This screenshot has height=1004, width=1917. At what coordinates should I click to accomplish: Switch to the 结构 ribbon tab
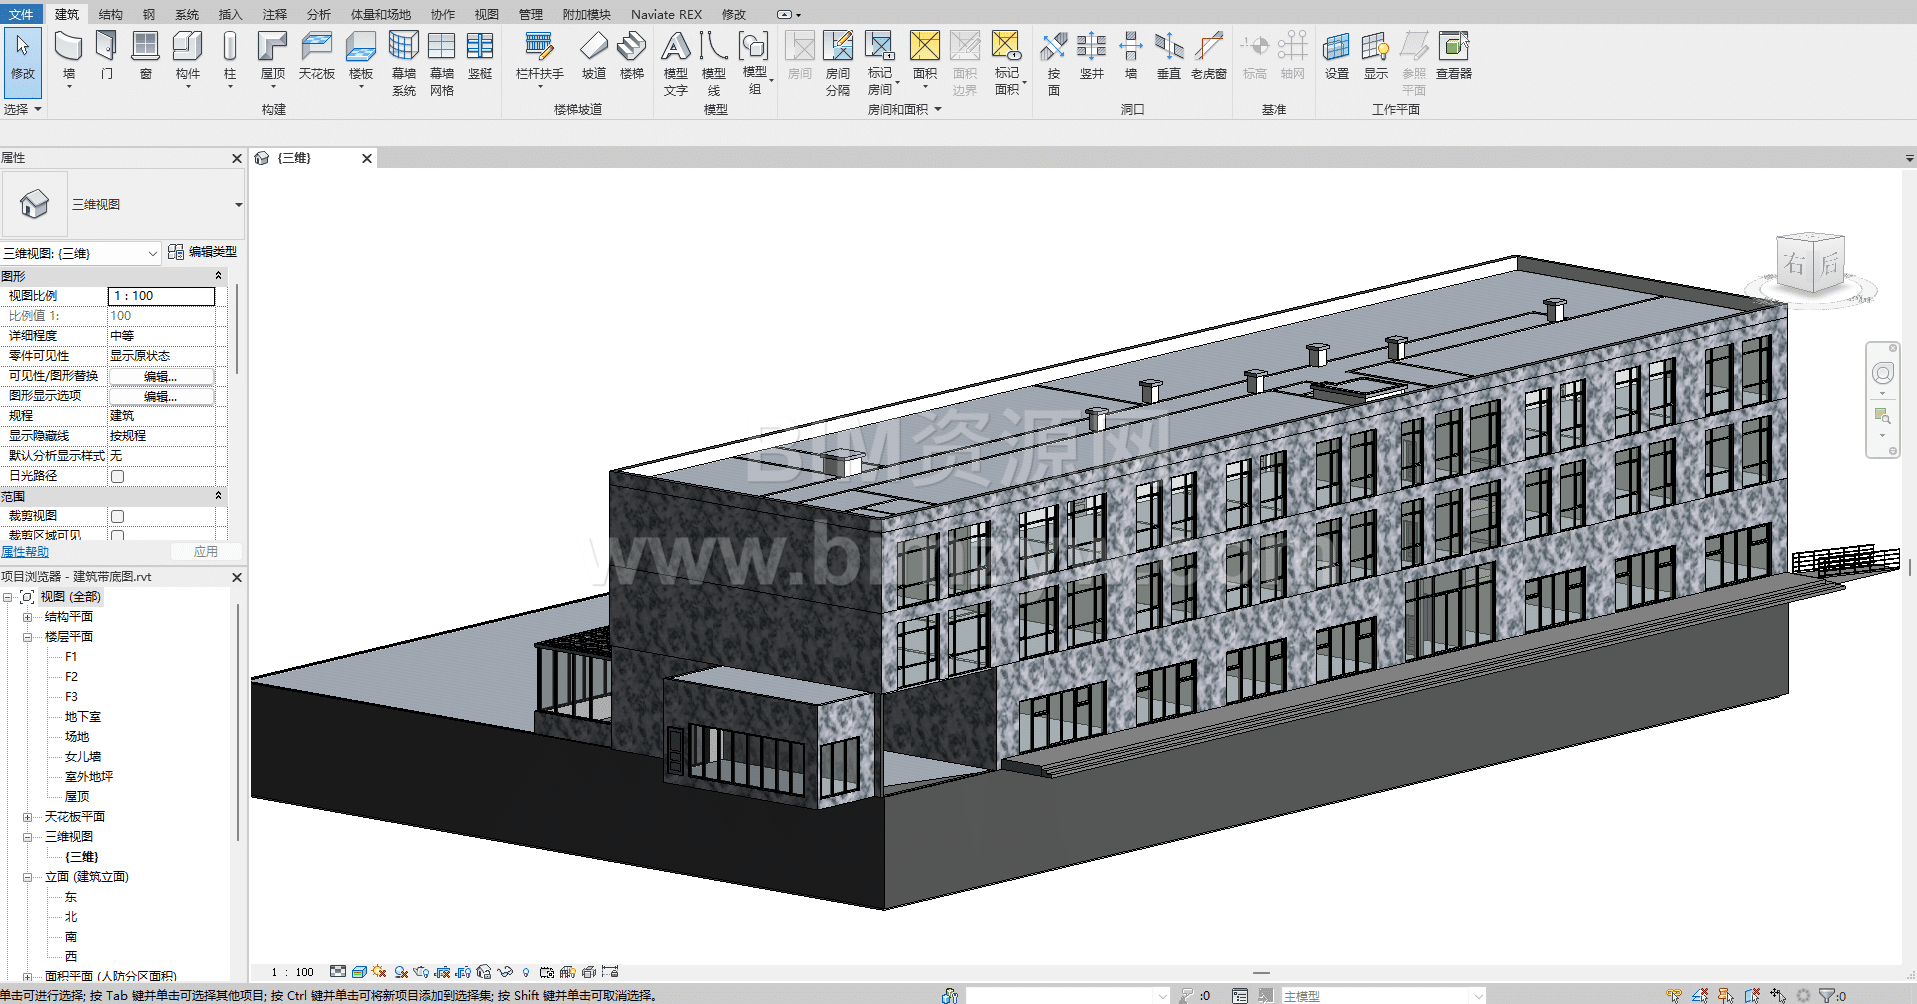click(x=111, y=14)
